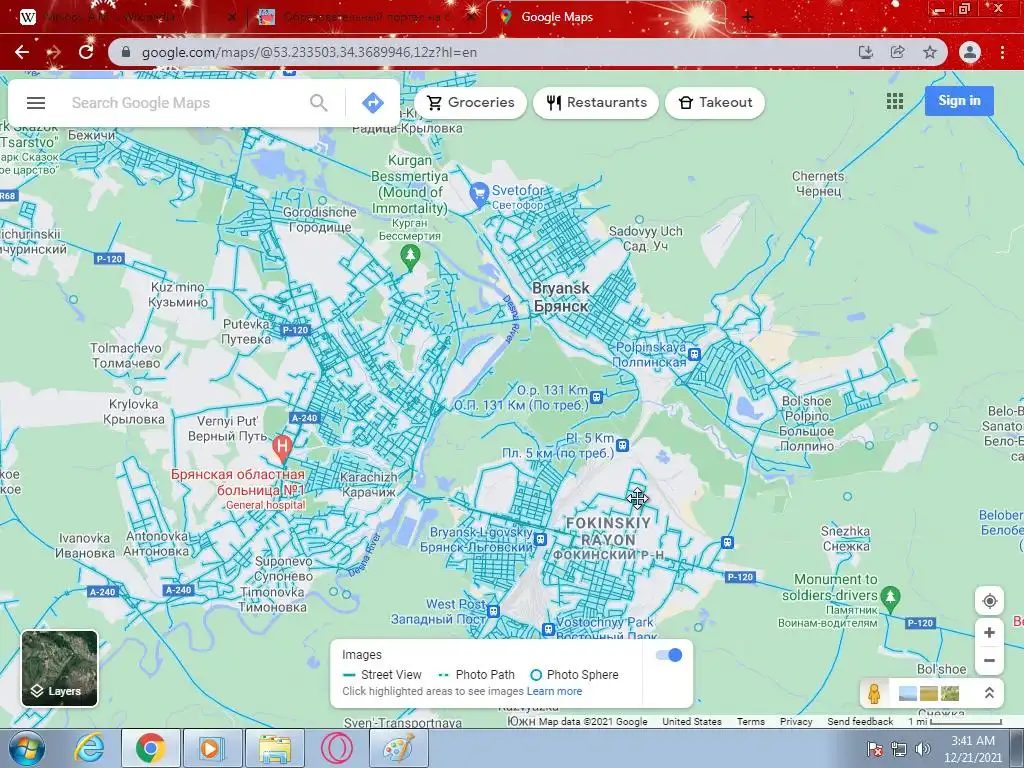
Task: Open File Explorer from the taskbar
Action: [x=274, y=748]
